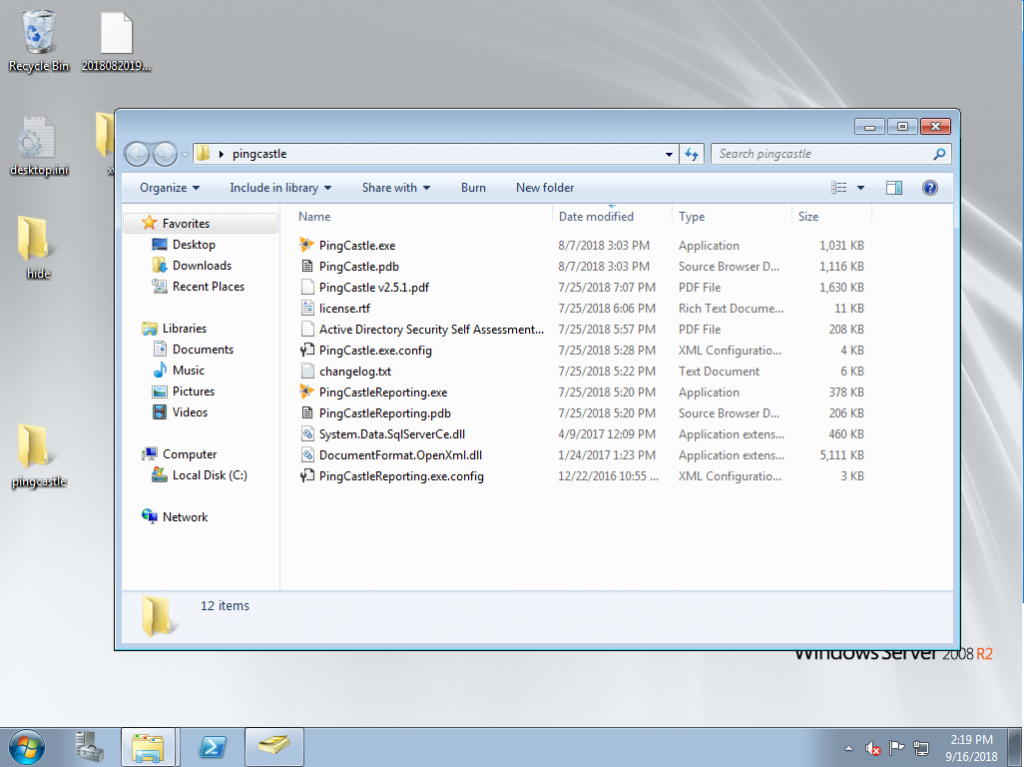Click the muted volume tray icon

[872, 748]
